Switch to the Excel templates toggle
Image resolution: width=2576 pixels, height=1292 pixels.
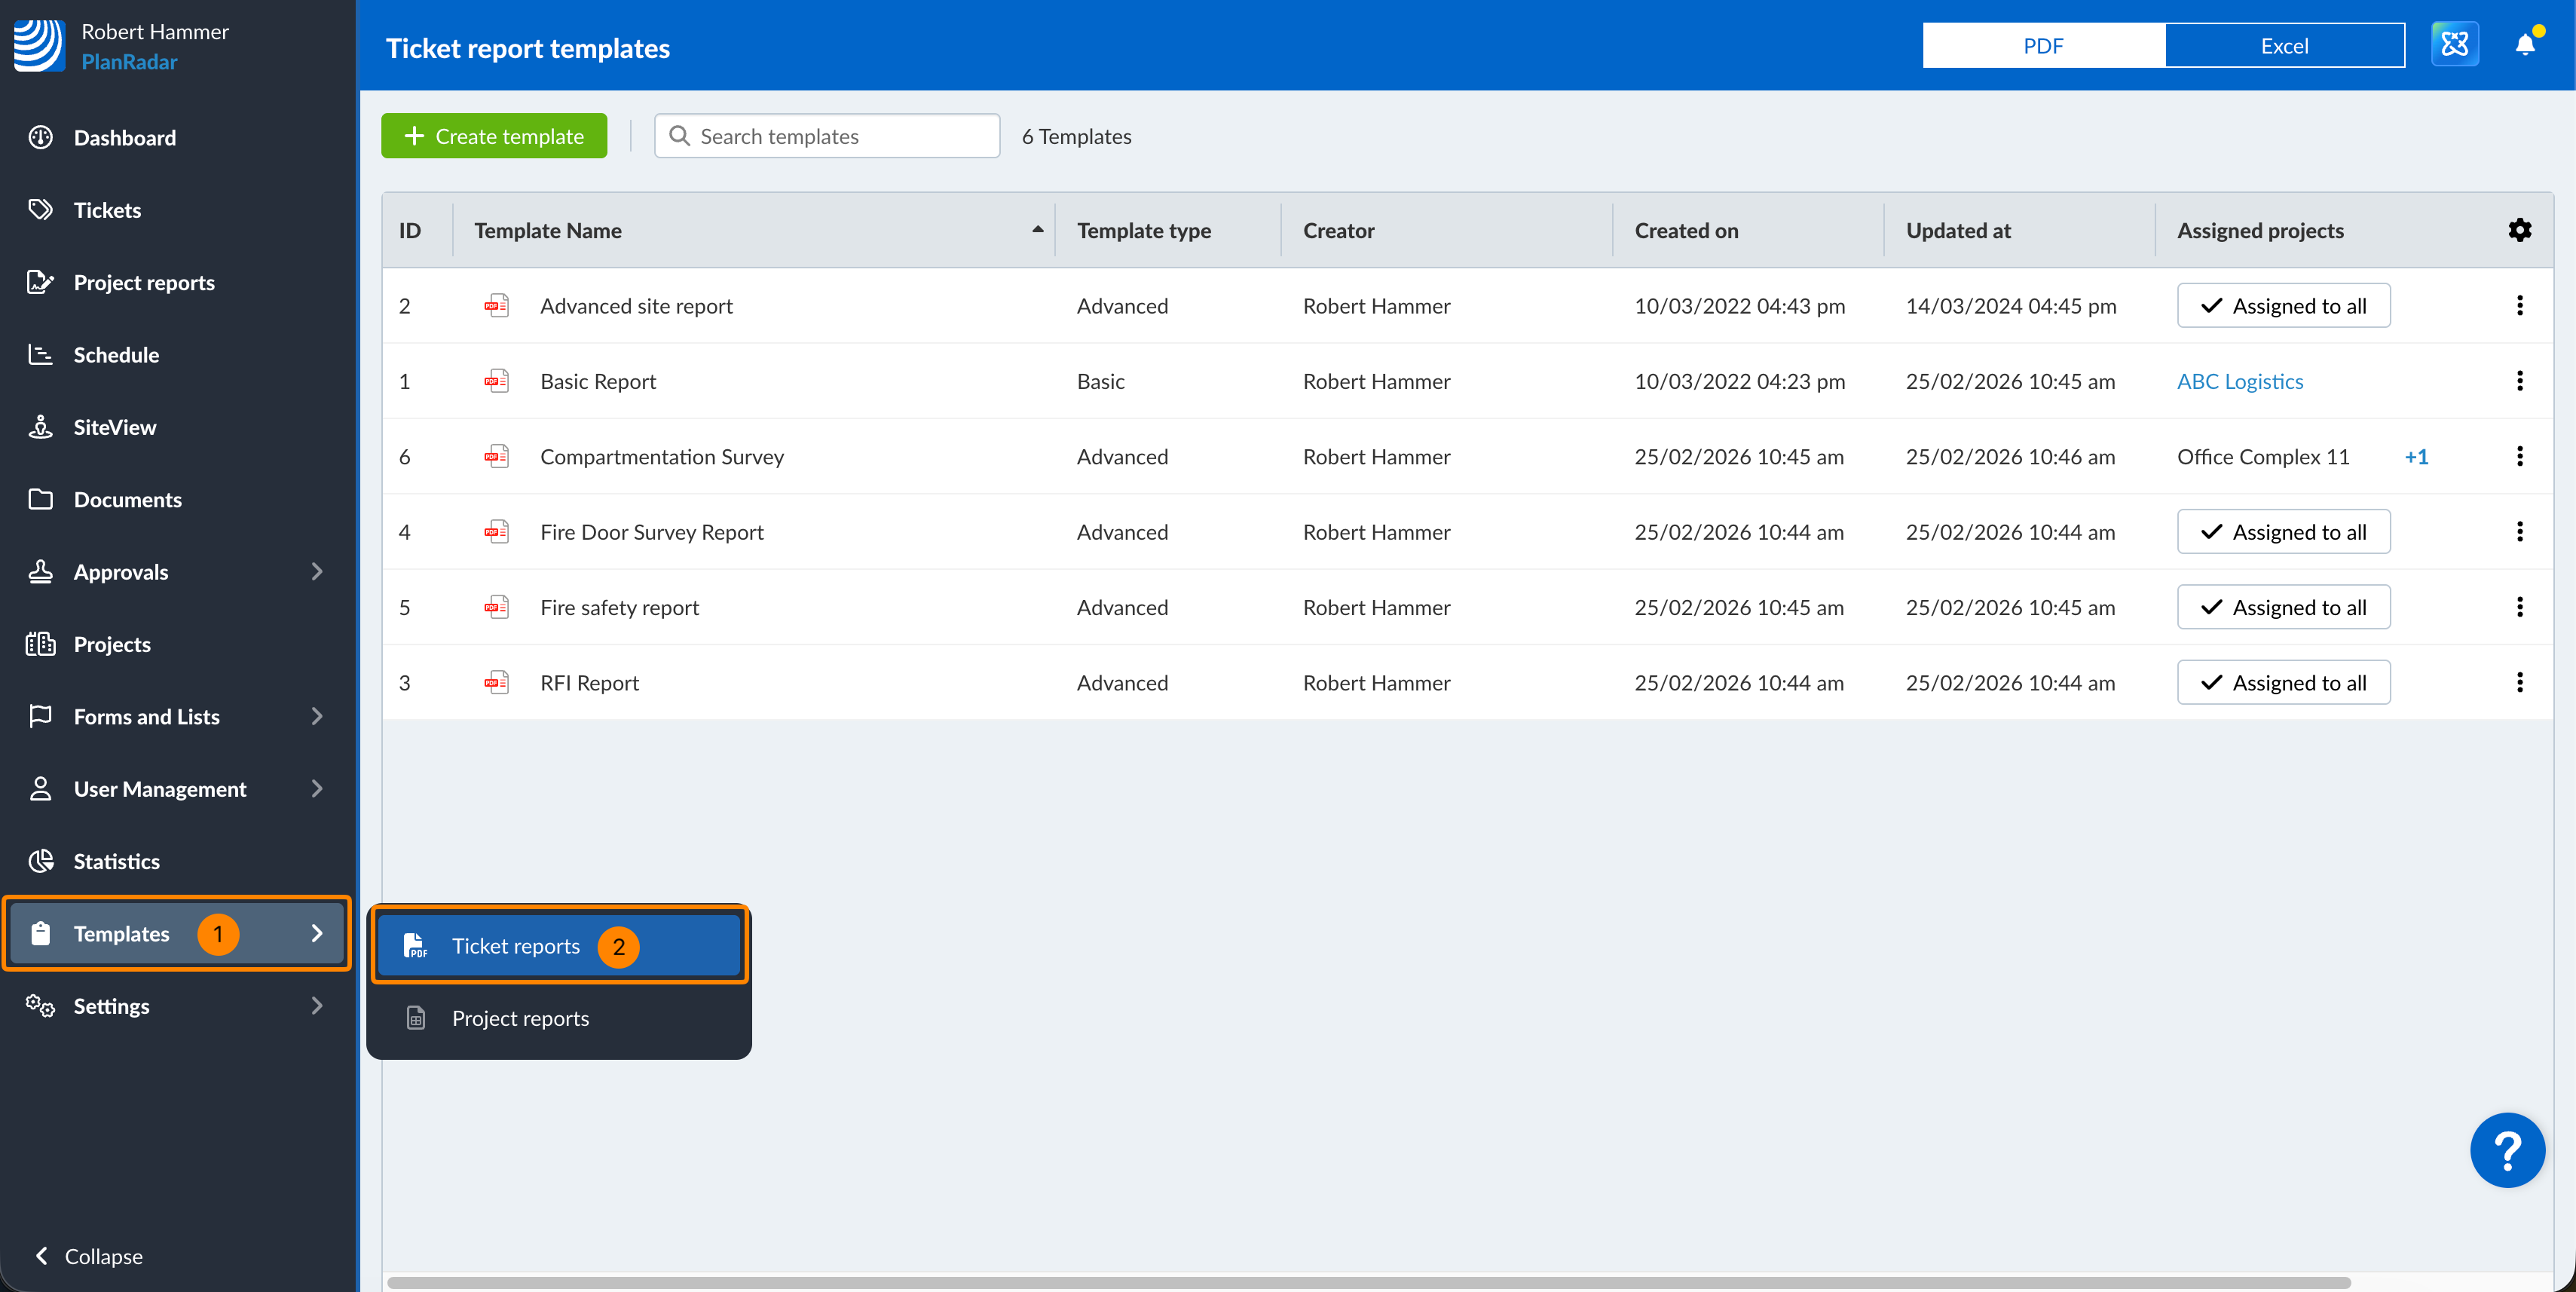(x=2284, y=46)
